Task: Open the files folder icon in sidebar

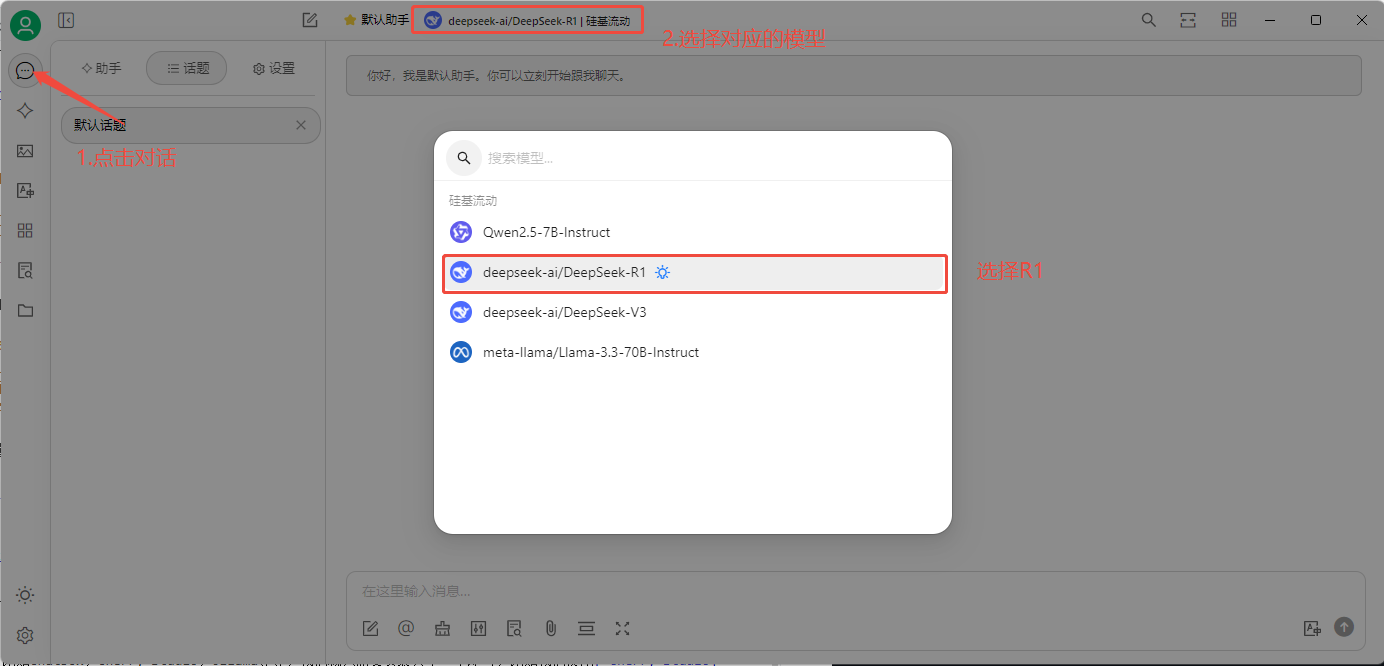Action: pos(26,311)
